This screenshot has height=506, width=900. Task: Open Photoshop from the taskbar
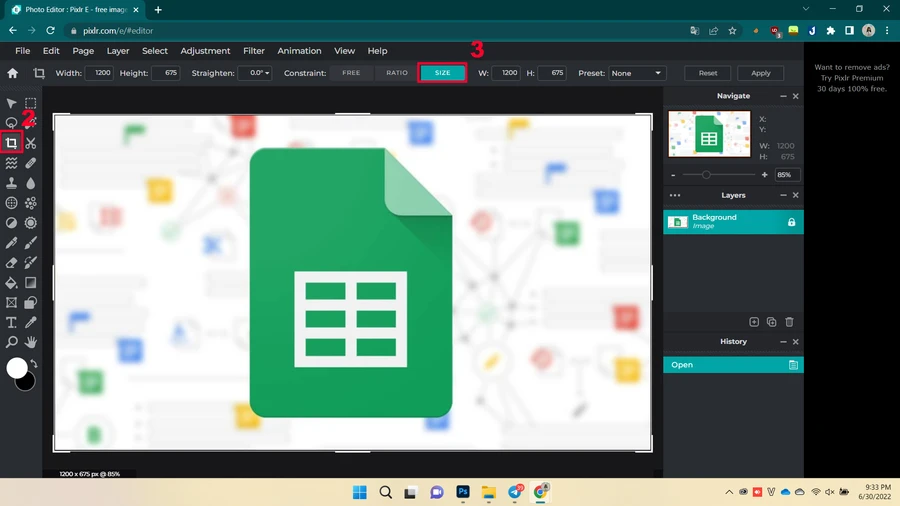point(463,492)
